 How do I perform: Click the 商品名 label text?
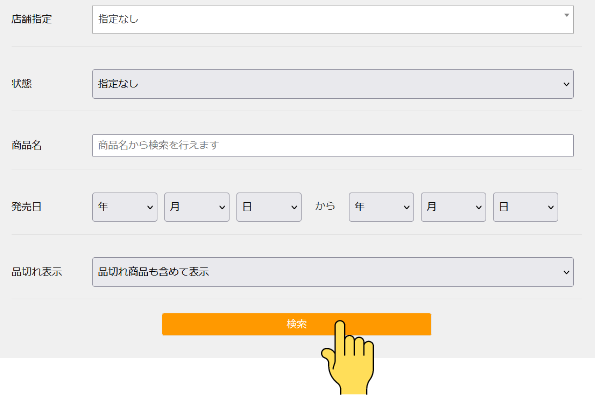point(27,145)
